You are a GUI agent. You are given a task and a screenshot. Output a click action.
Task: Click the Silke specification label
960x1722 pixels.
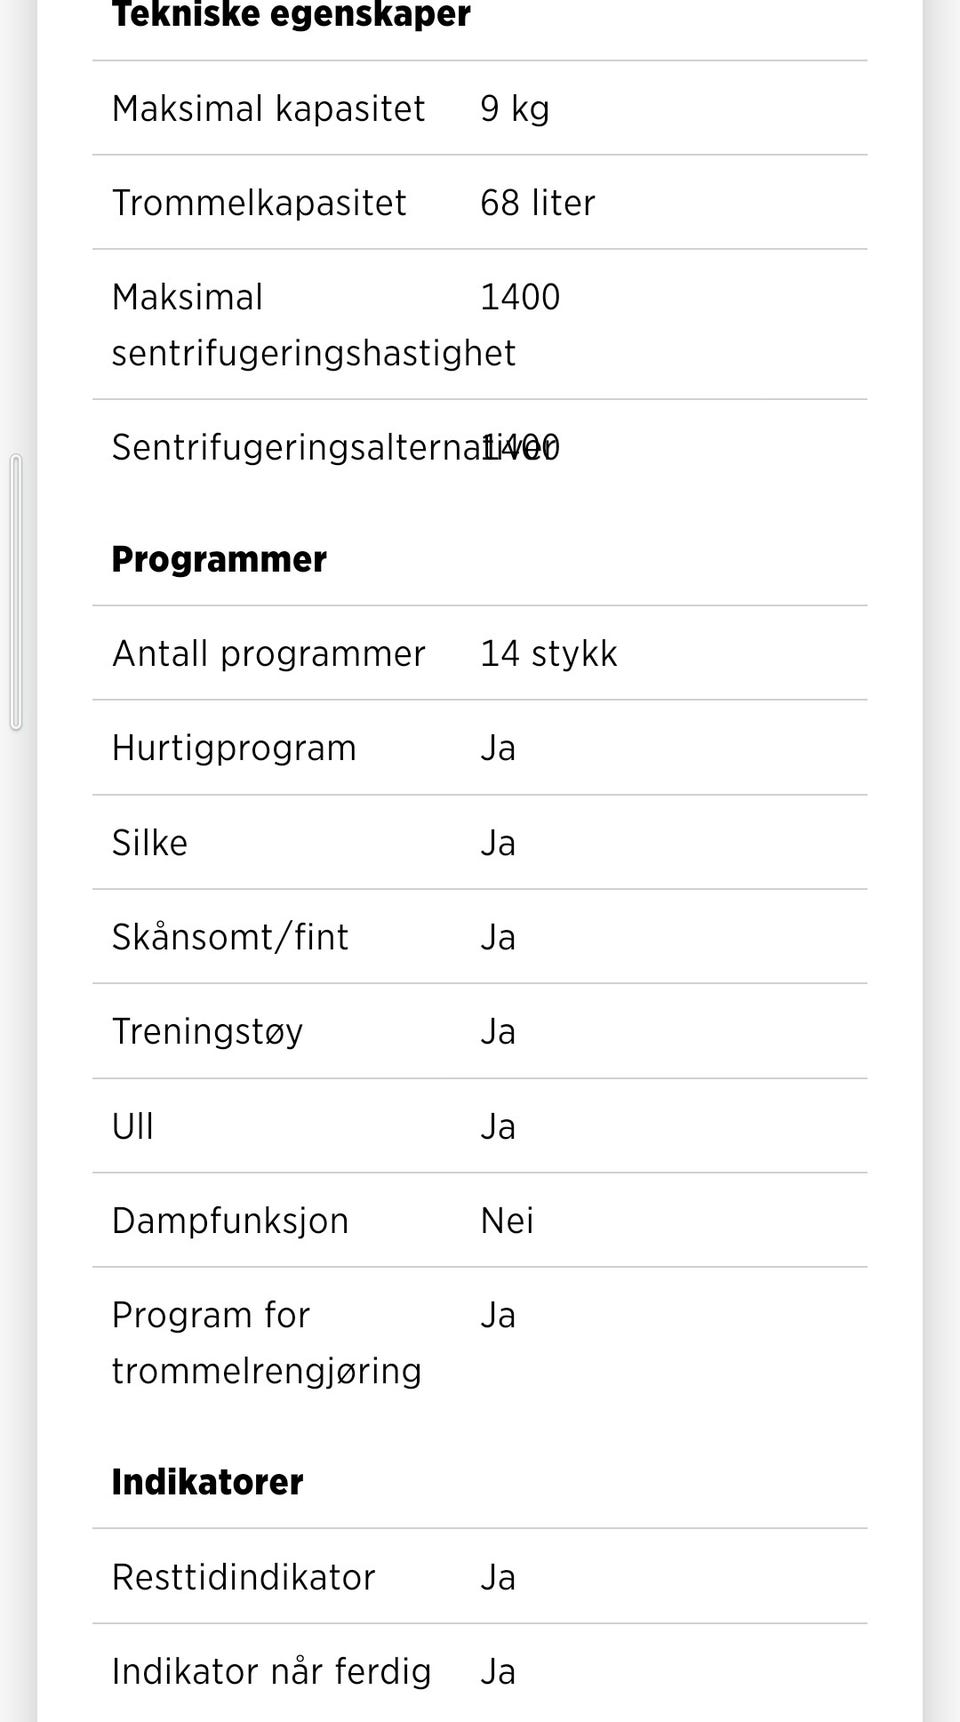click(x=150, y=842)
